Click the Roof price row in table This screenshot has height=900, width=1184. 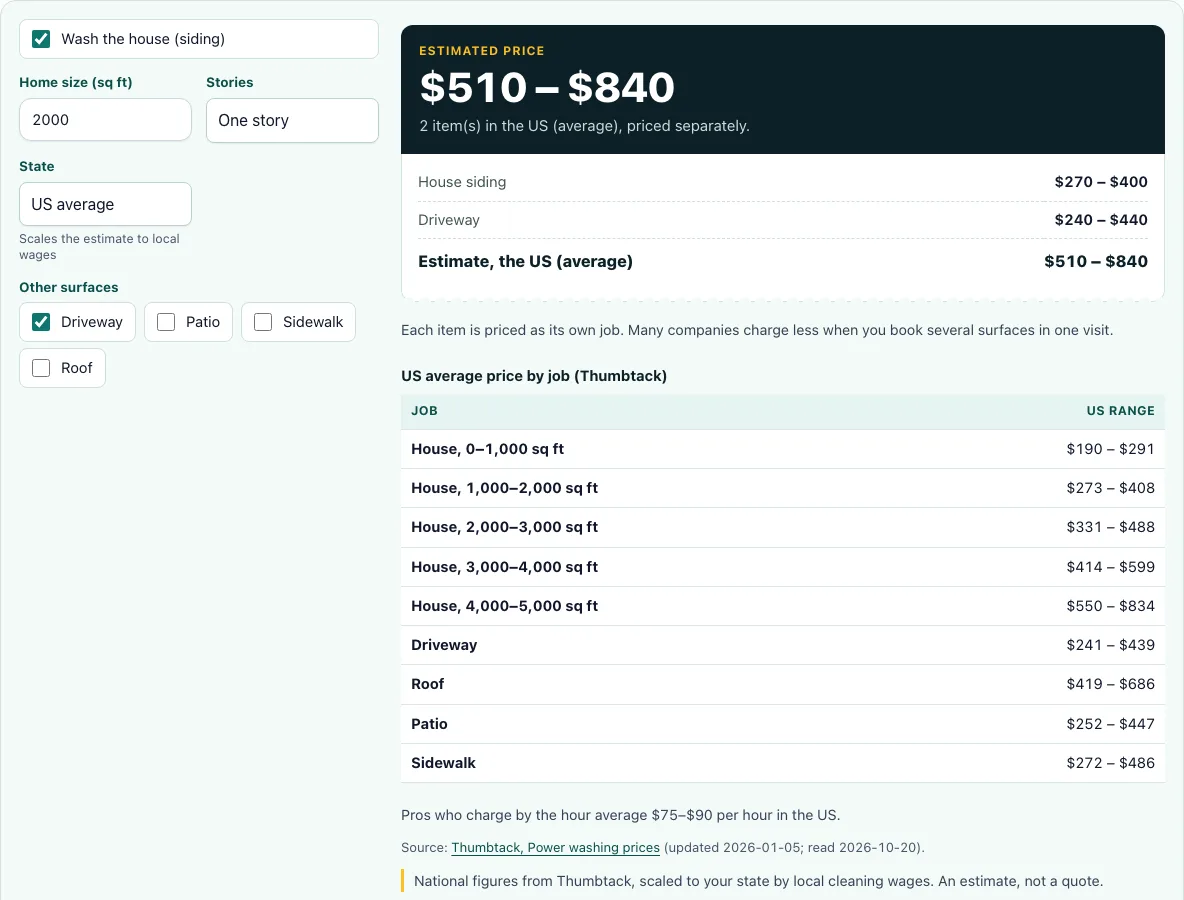coord(782,684)
